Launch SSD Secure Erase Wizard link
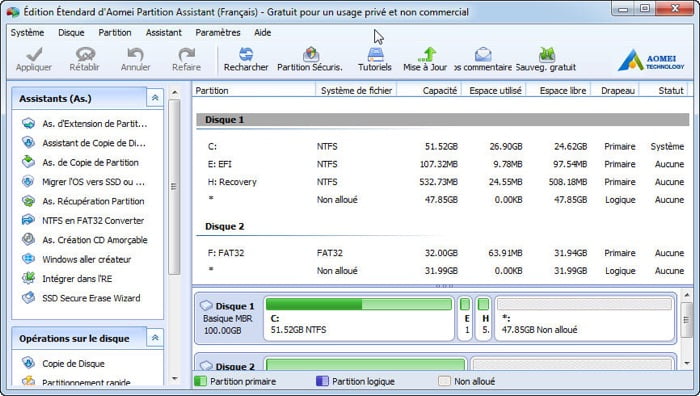The height and width of the screenshot is (396, 700). (91, 298)
